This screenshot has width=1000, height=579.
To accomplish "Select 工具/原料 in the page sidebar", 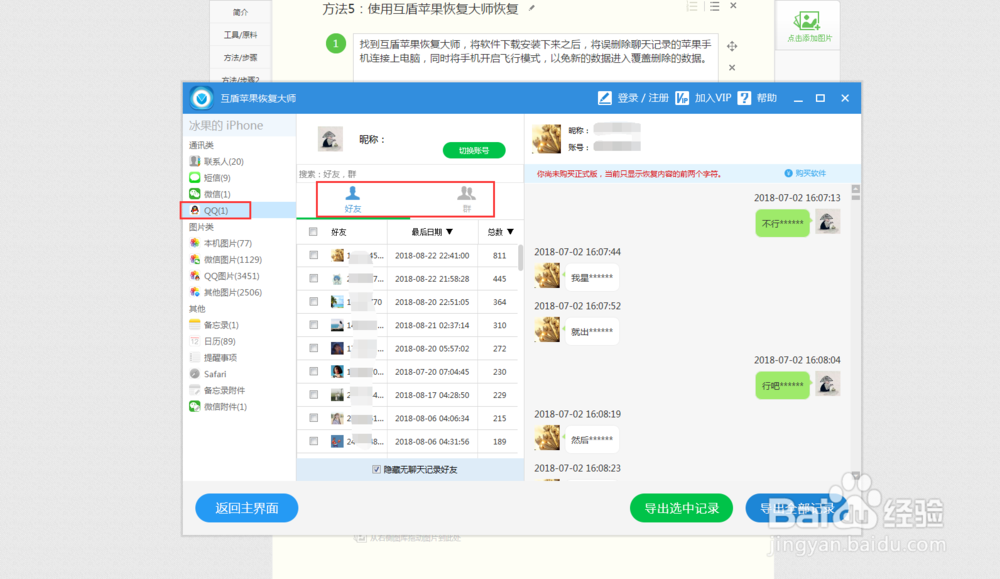I will 240,35.
